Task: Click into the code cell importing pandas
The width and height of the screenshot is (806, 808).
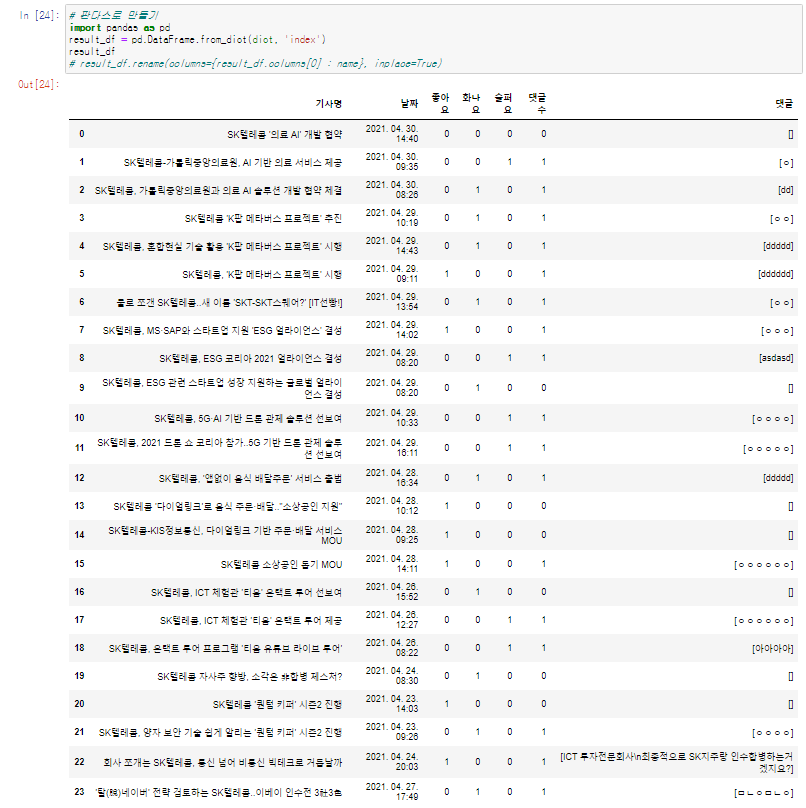Action: [x=434, y=39]
